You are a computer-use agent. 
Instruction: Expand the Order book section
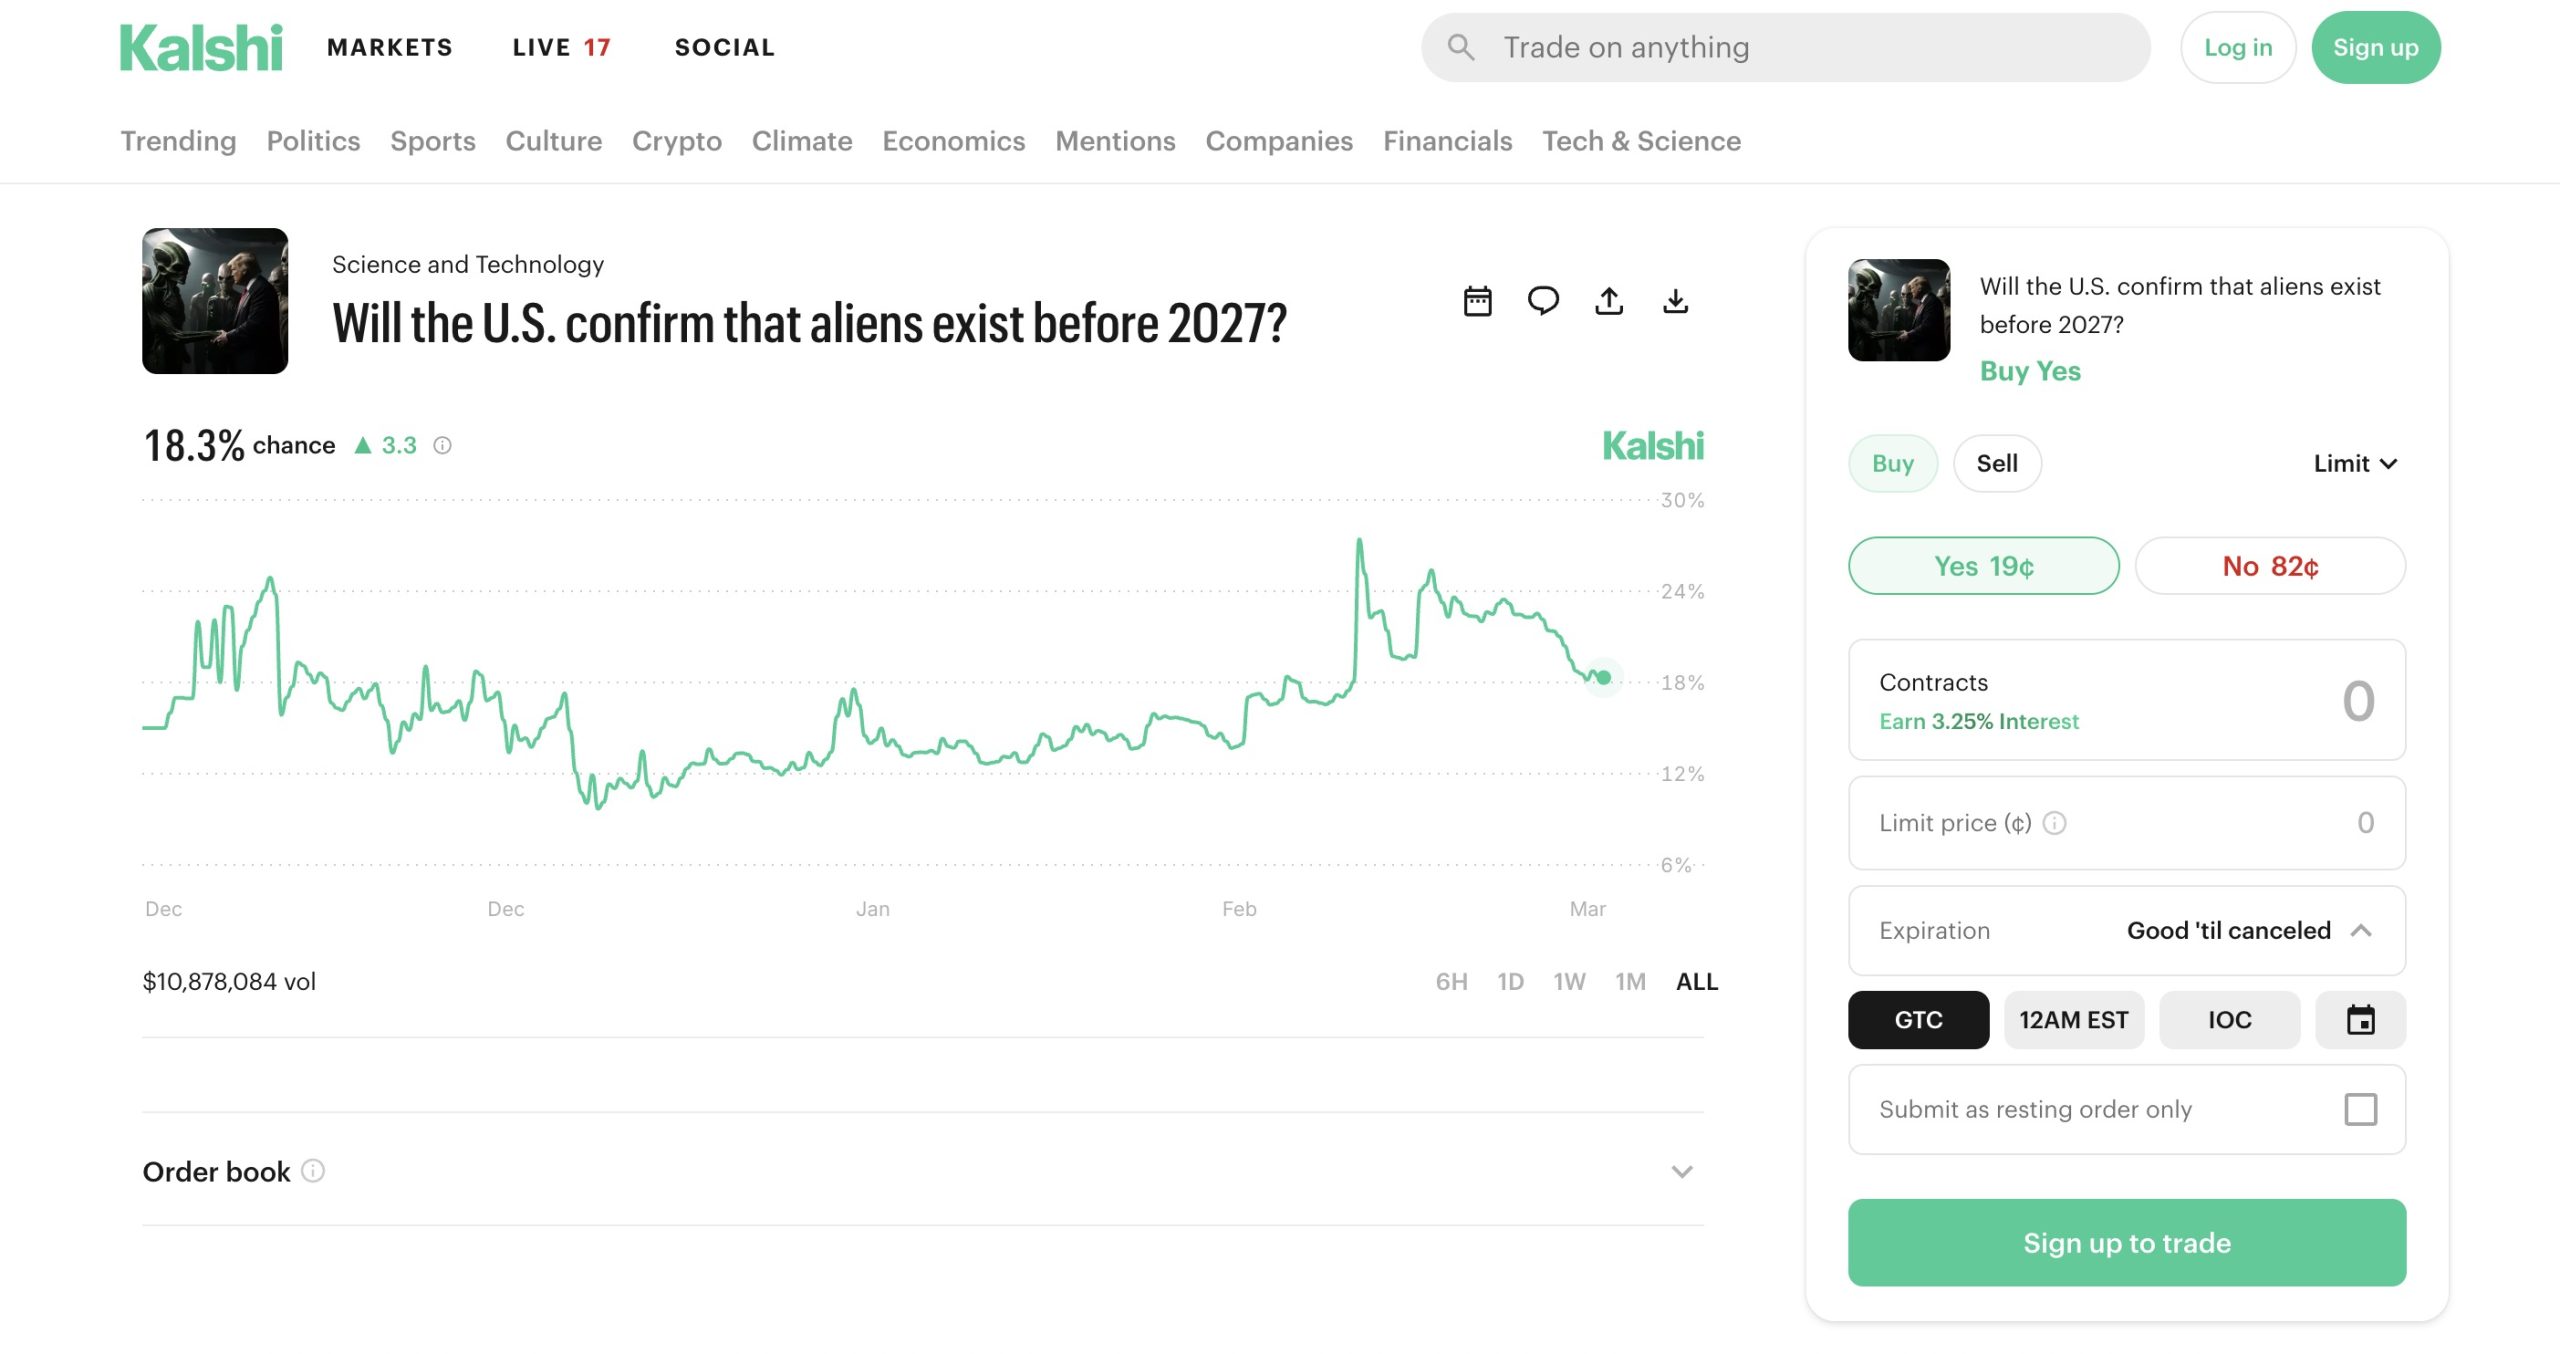(x=1682, y=1172)
